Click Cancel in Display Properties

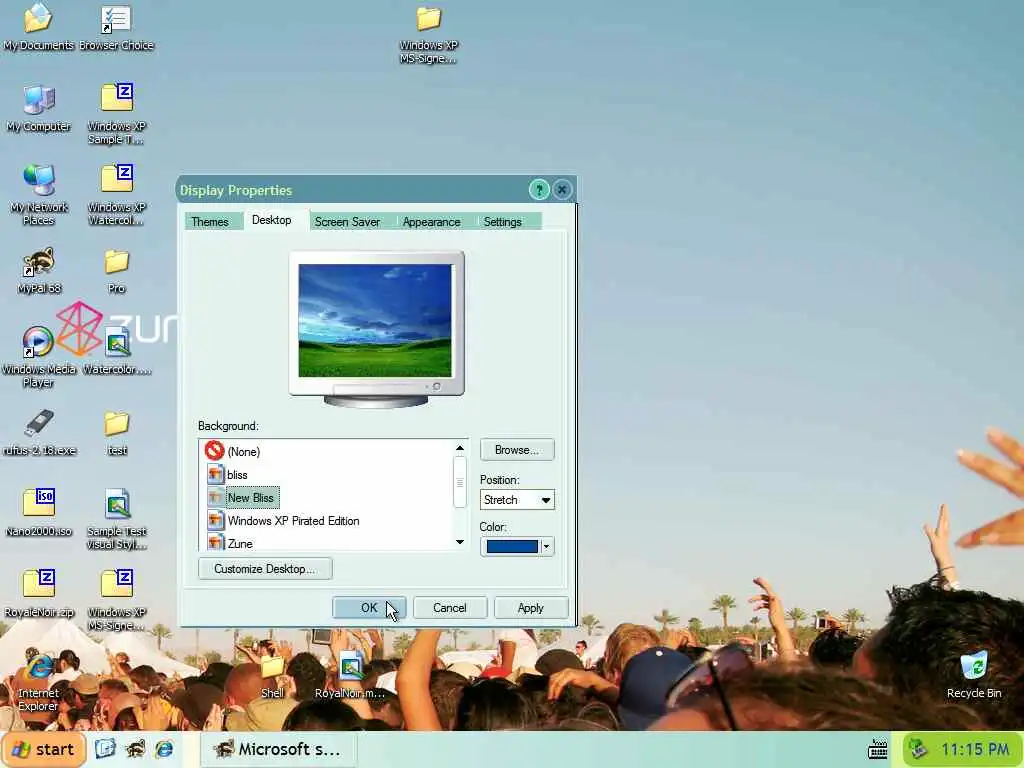(x=450, y=607)
